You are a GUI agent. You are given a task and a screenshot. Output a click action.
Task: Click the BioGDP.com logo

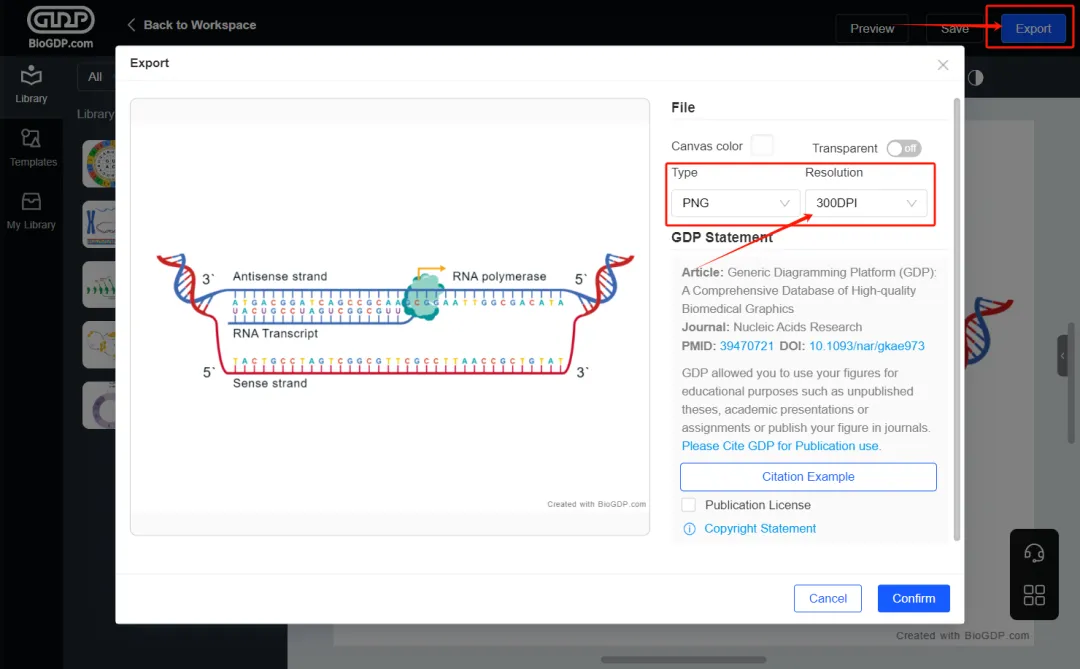(61, 28)
